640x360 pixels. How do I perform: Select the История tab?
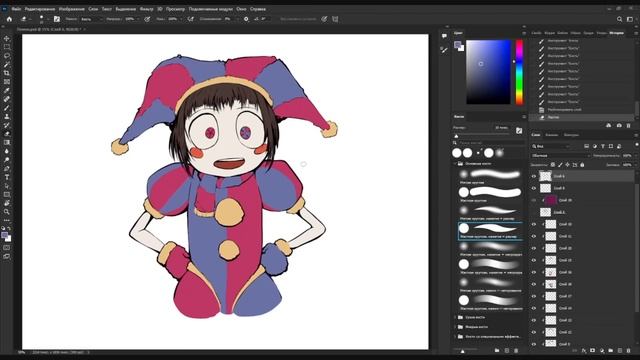point(616,33)
